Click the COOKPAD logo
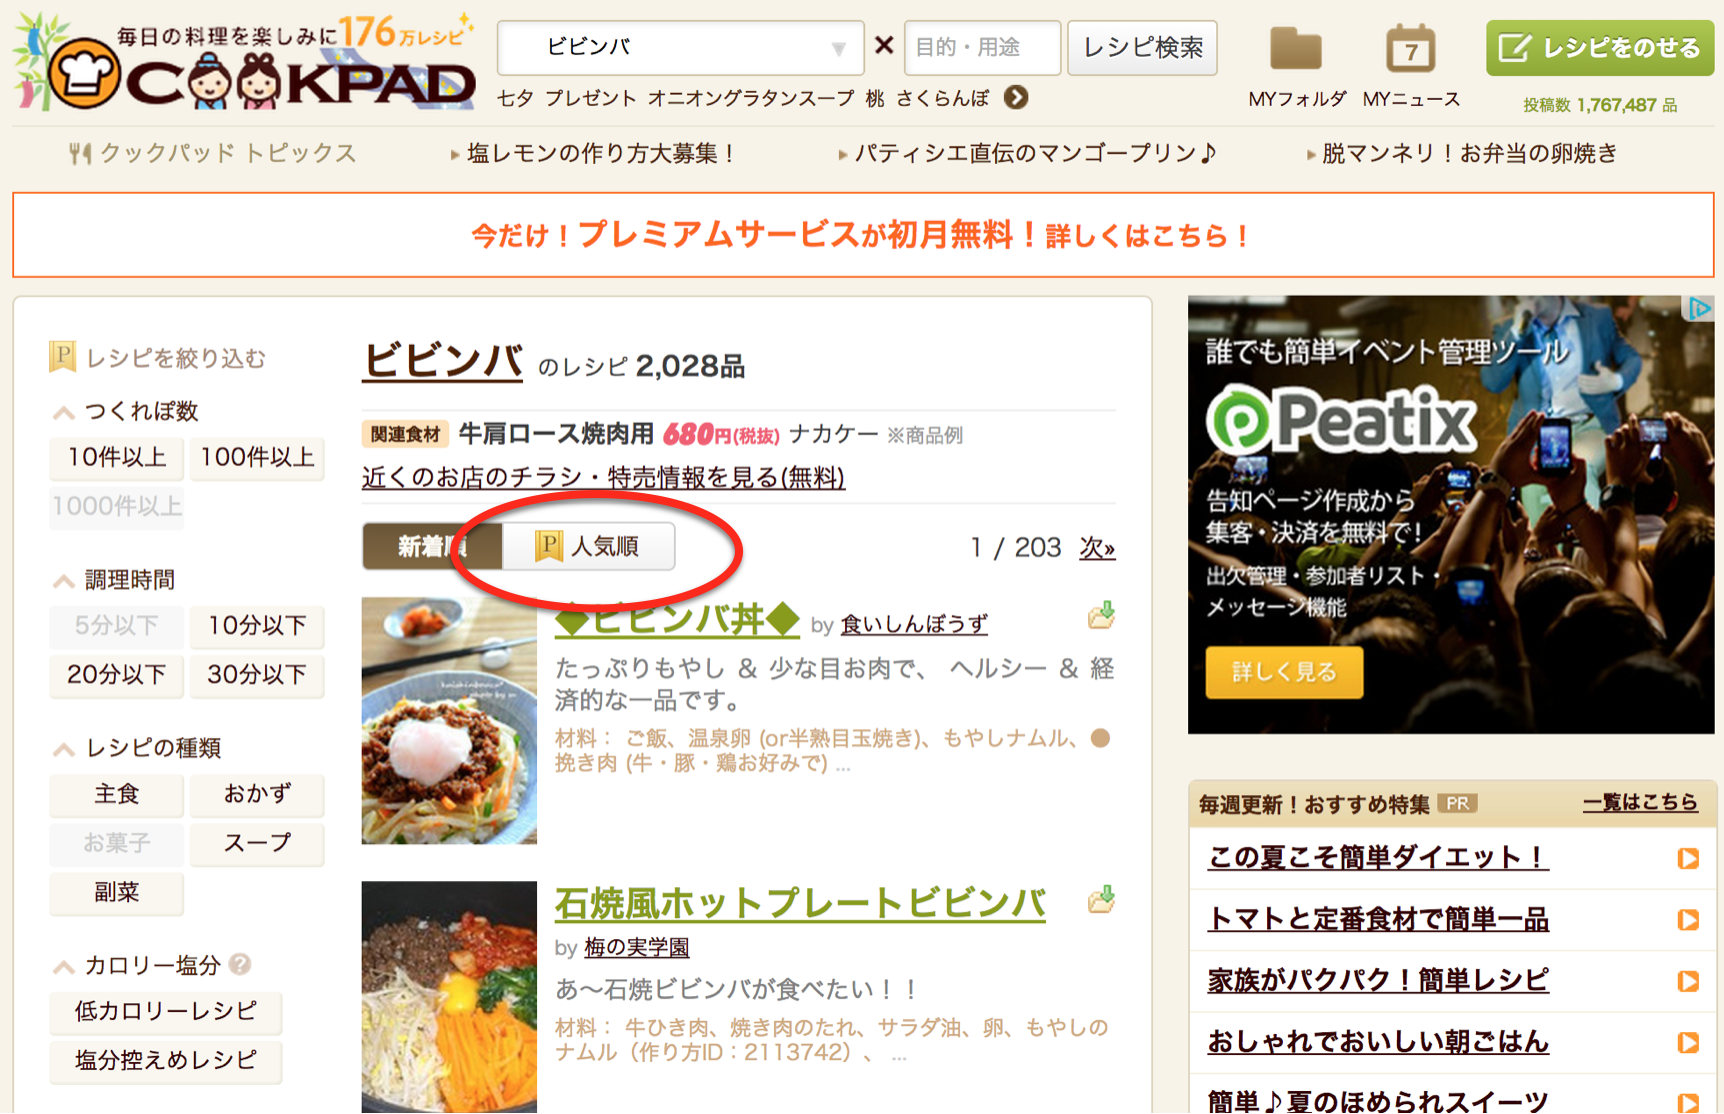 pyautogui.click(x=245, y=62)
